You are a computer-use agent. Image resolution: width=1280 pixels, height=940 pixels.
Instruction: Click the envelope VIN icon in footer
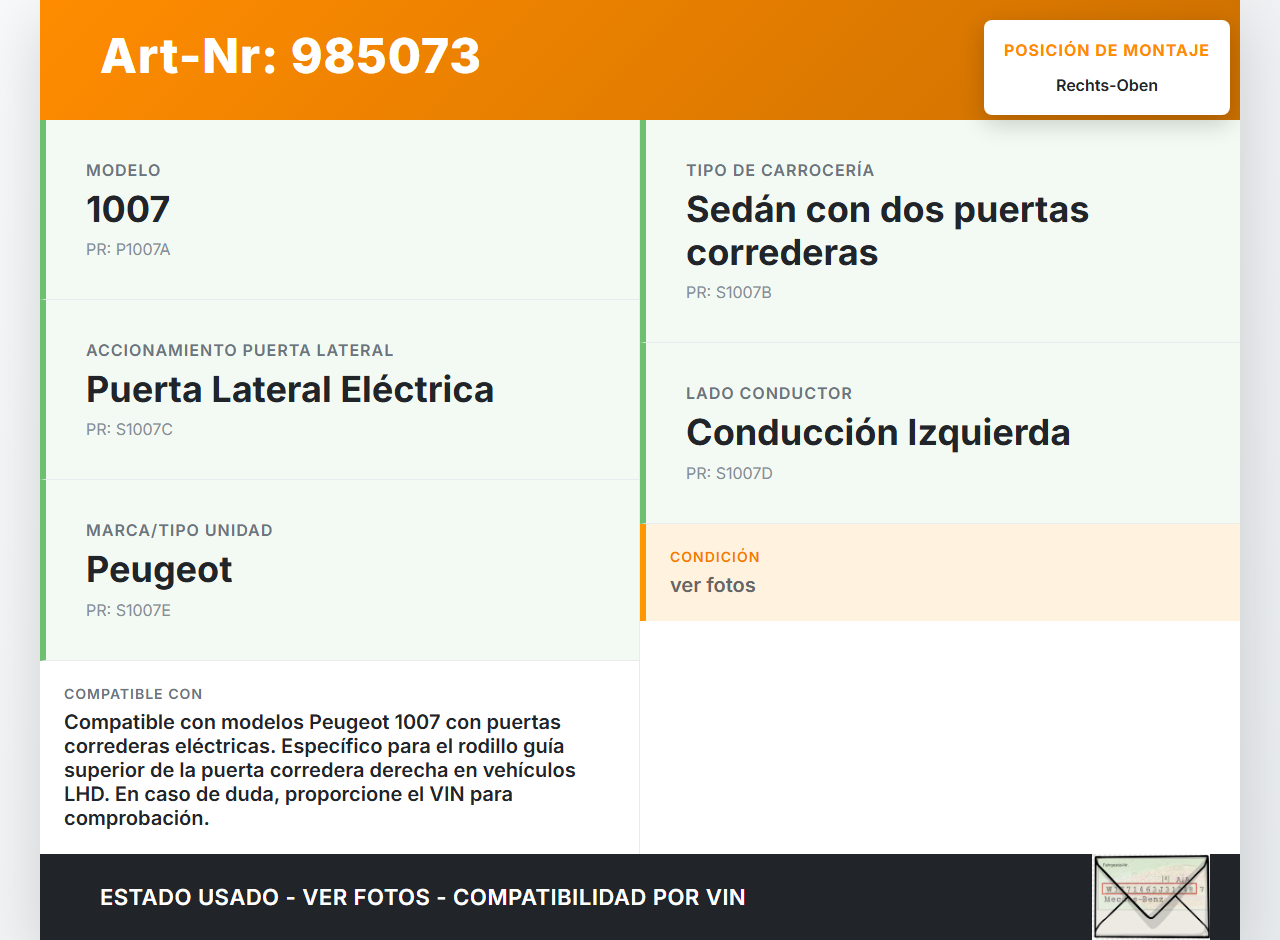point(1151,896)
